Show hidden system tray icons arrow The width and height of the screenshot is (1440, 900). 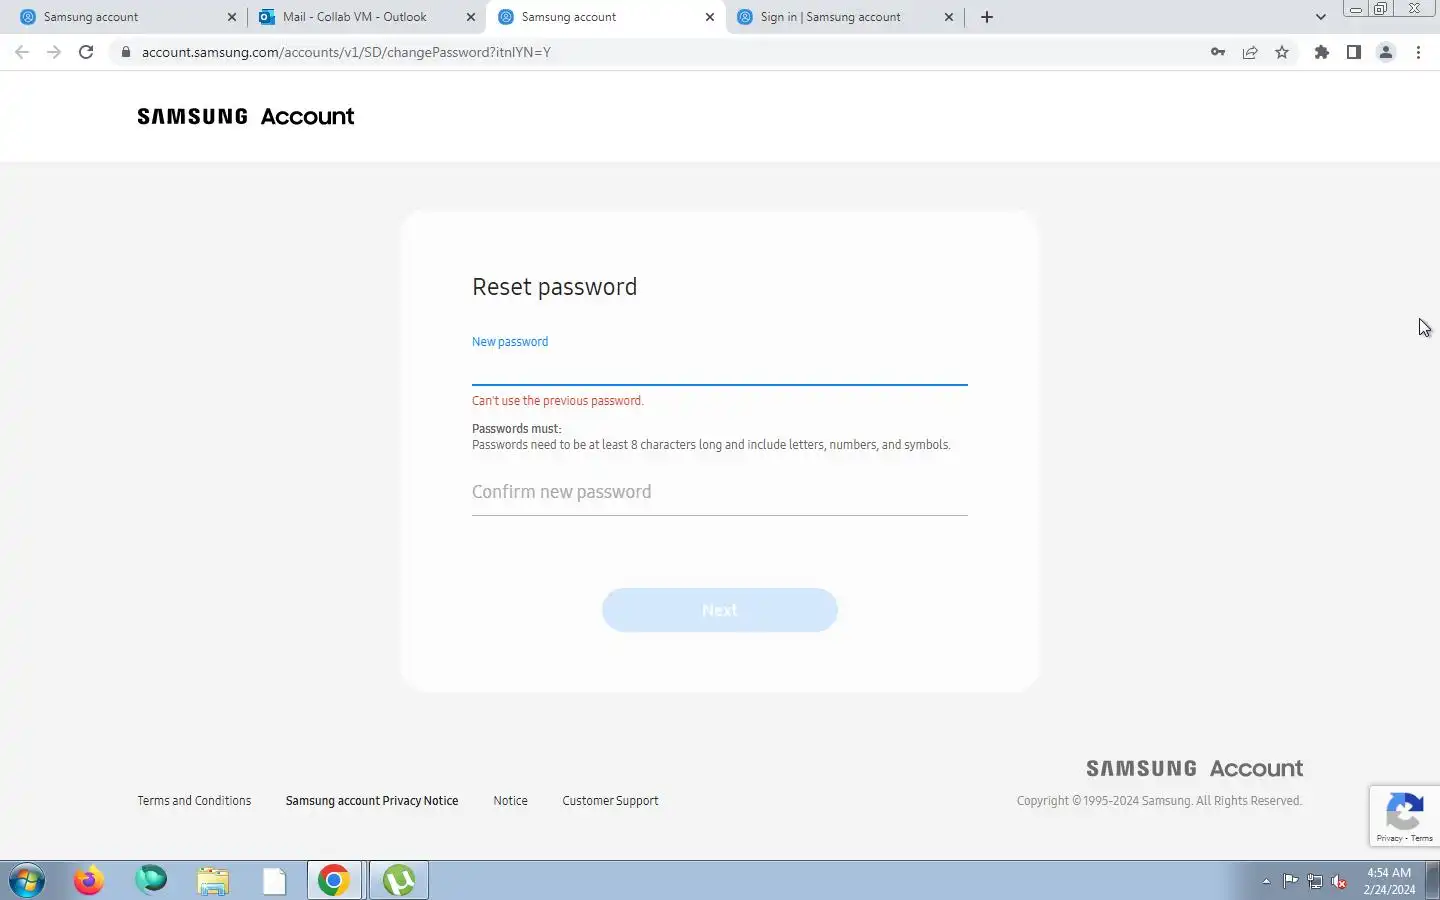point(1266,881)
